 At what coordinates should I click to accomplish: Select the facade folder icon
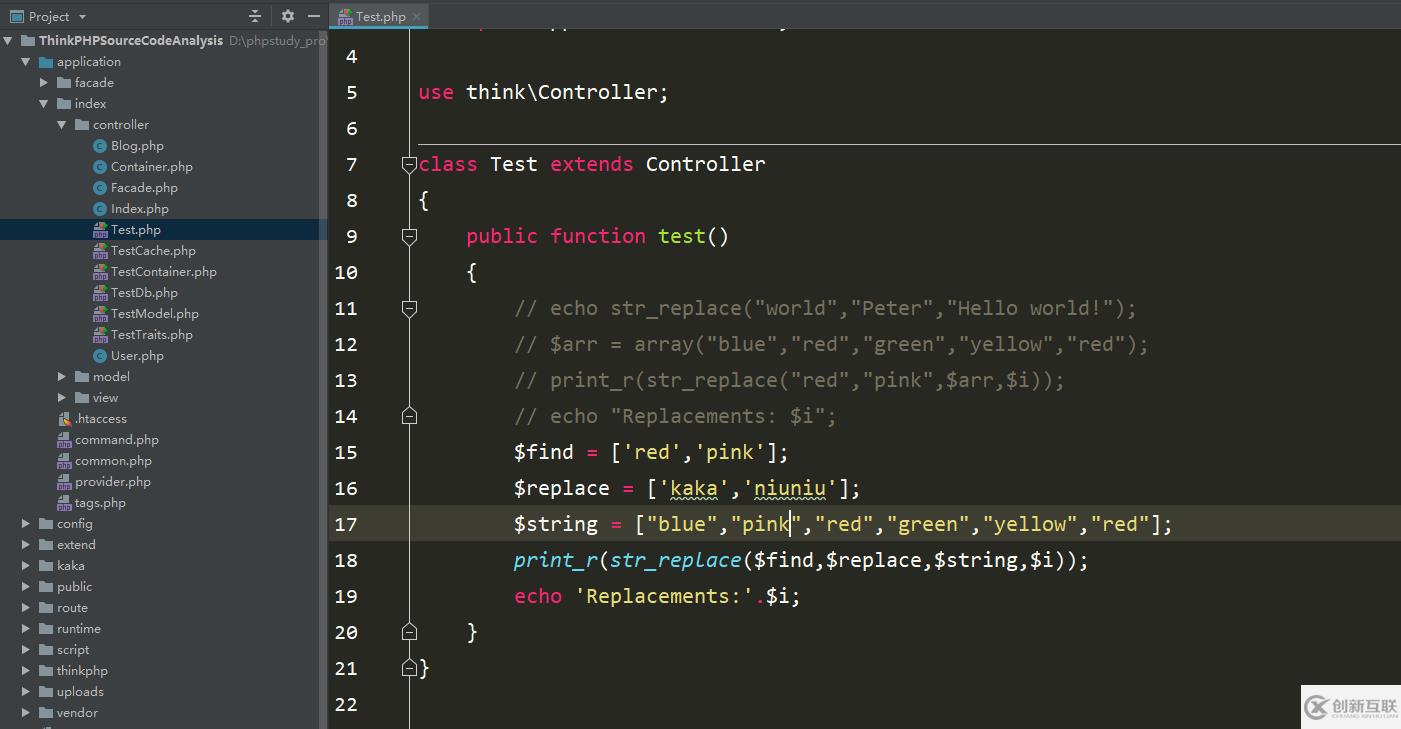(64, 83)
